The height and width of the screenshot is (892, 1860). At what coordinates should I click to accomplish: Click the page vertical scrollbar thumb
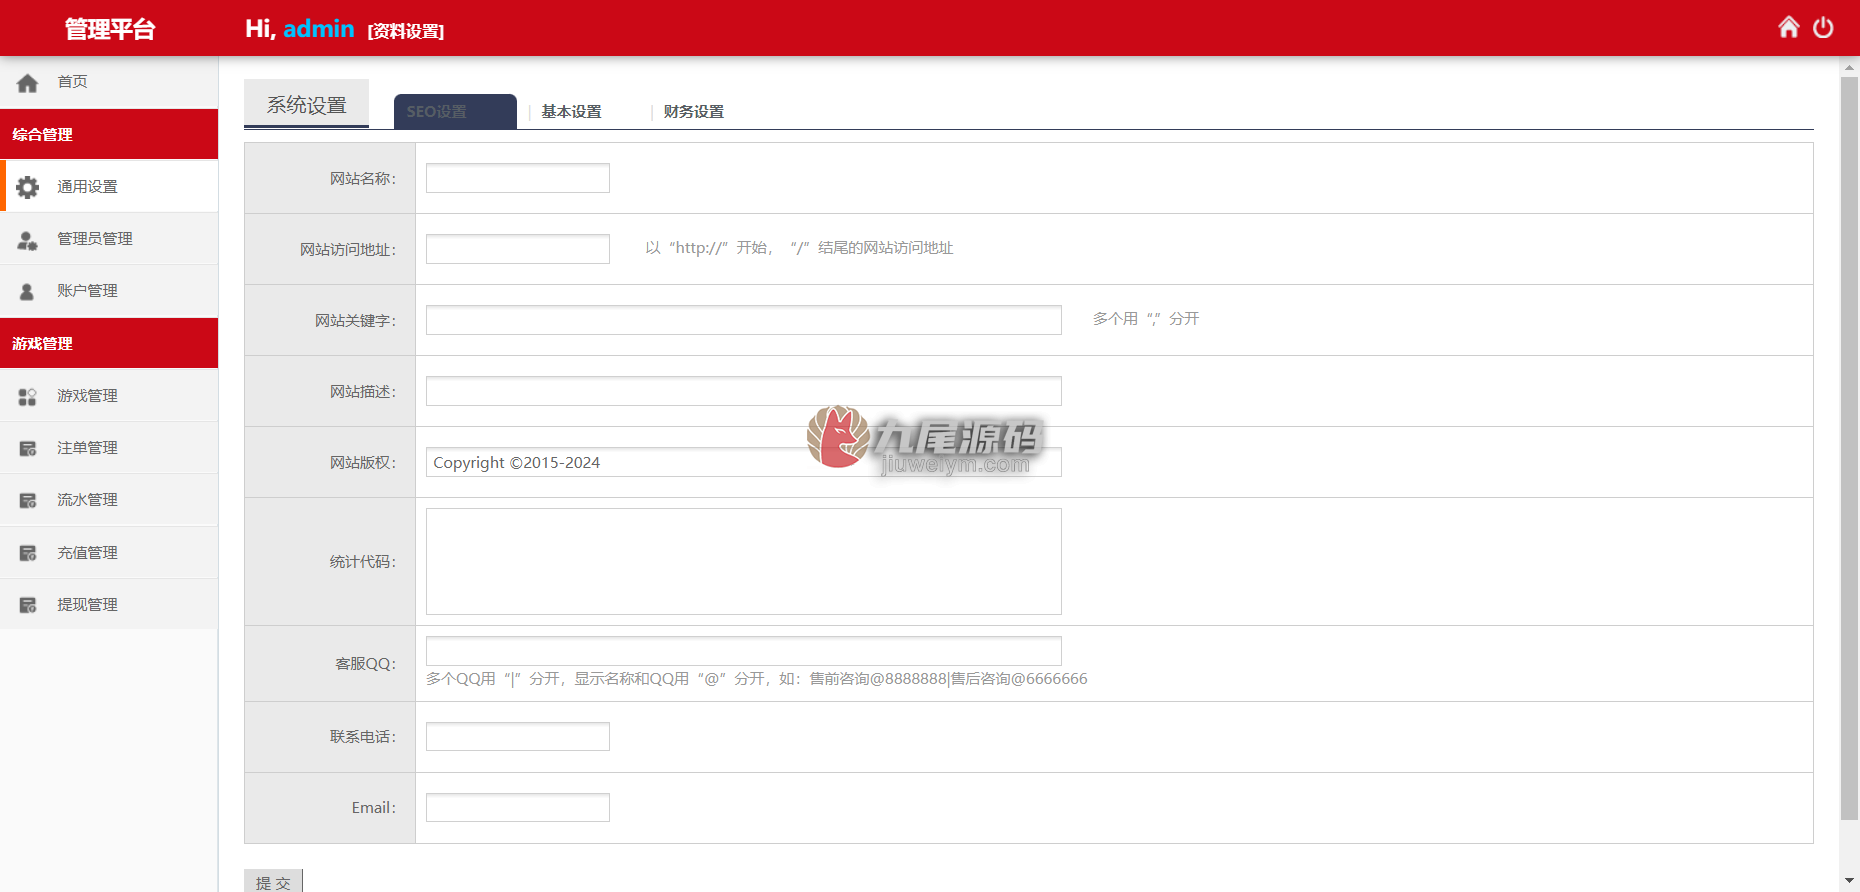point(1849,448)
